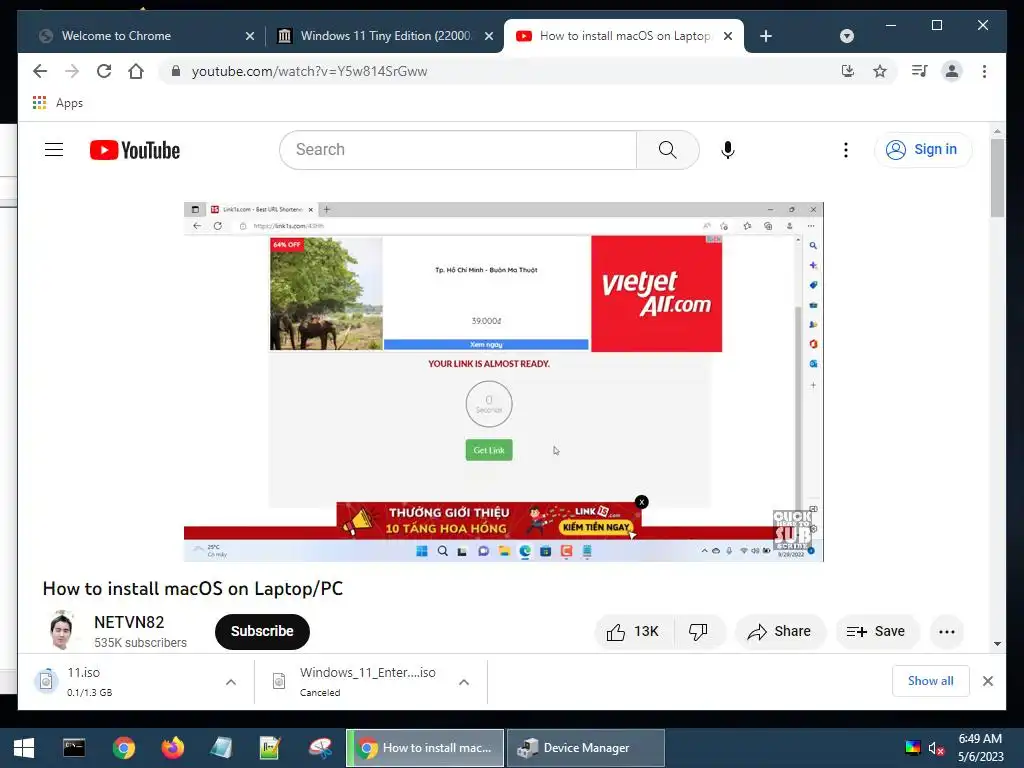Open the Chrome home page button
This screenshot has width=1024, height=768.
[136, 71]
